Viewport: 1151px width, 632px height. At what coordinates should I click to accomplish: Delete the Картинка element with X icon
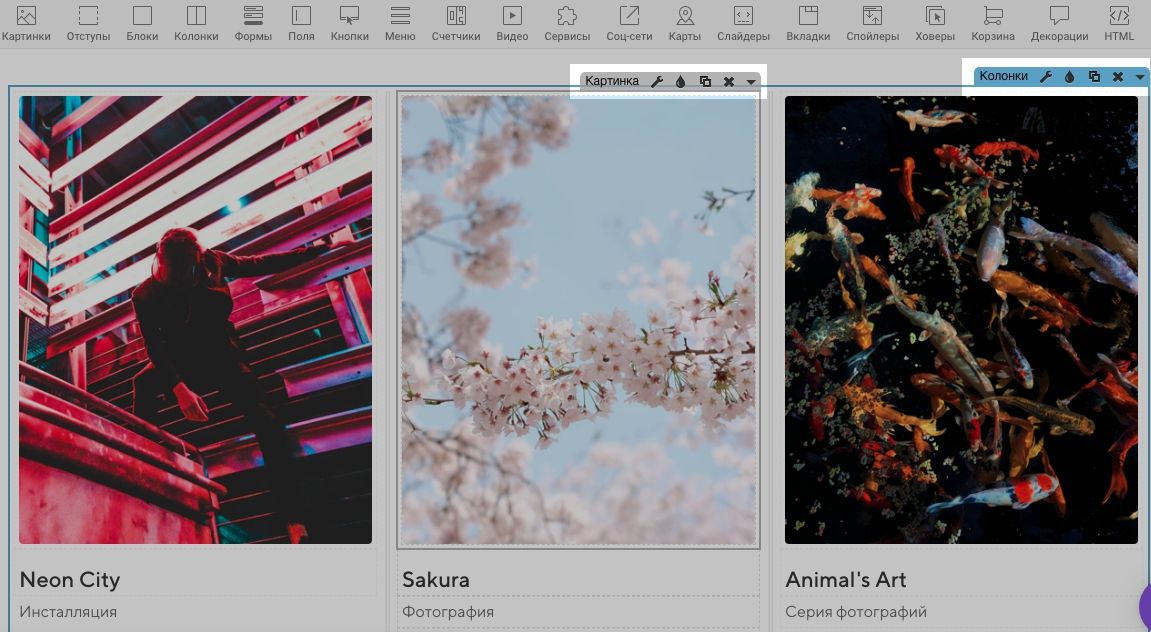coord(729,81)
